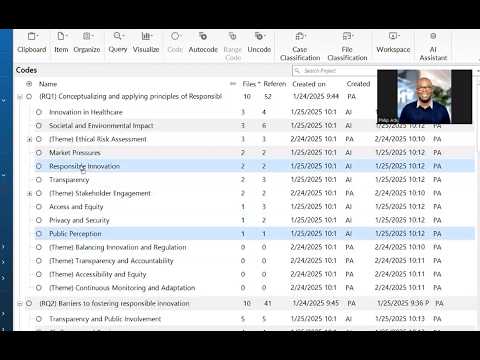Open the Workspace ribbon menu
This screenshot has width=480, height=360.
(x=393, y=43)
